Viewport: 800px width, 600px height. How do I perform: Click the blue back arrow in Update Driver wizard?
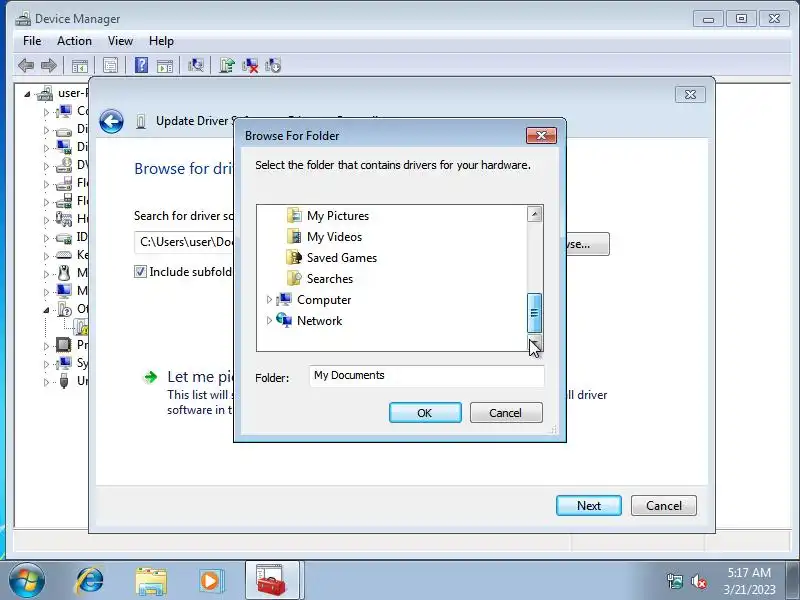pos(111,121)
